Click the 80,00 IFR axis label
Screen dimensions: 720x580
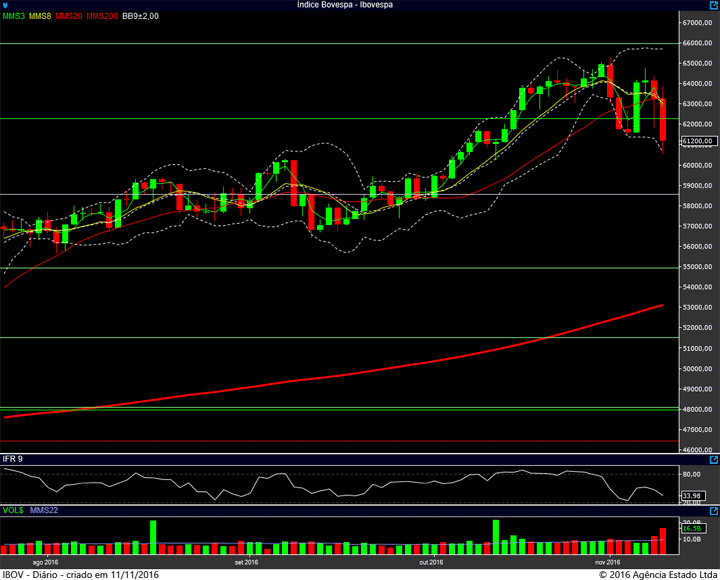pyautogui.click(x=692, y=474)
